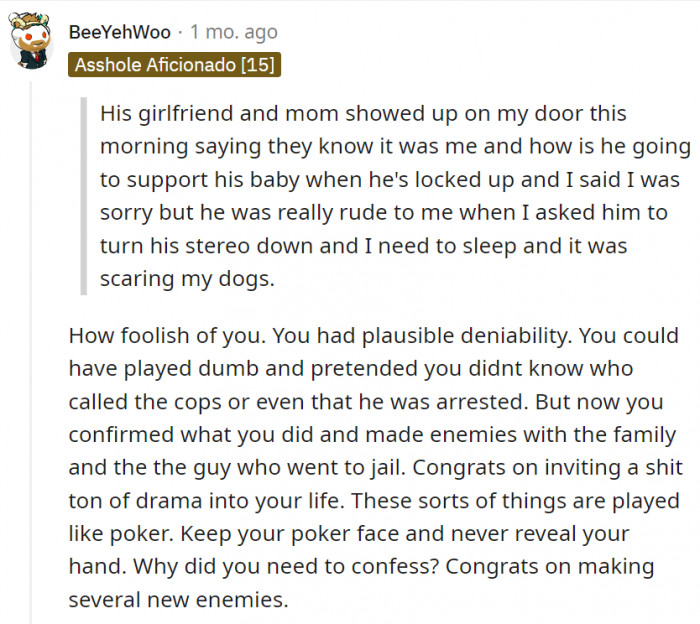Click the "1 mo. ago" comment timestamp
The width and height of the screenshot is (700, 624).
pyautogui.click(x=233, y=32)
